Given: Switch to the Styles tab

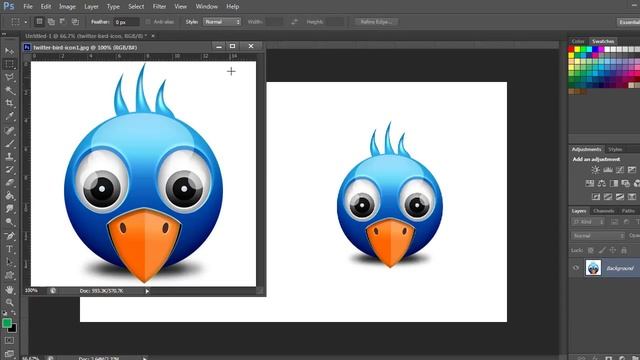Looking at the screenshot, I should (x=615, y=149).
